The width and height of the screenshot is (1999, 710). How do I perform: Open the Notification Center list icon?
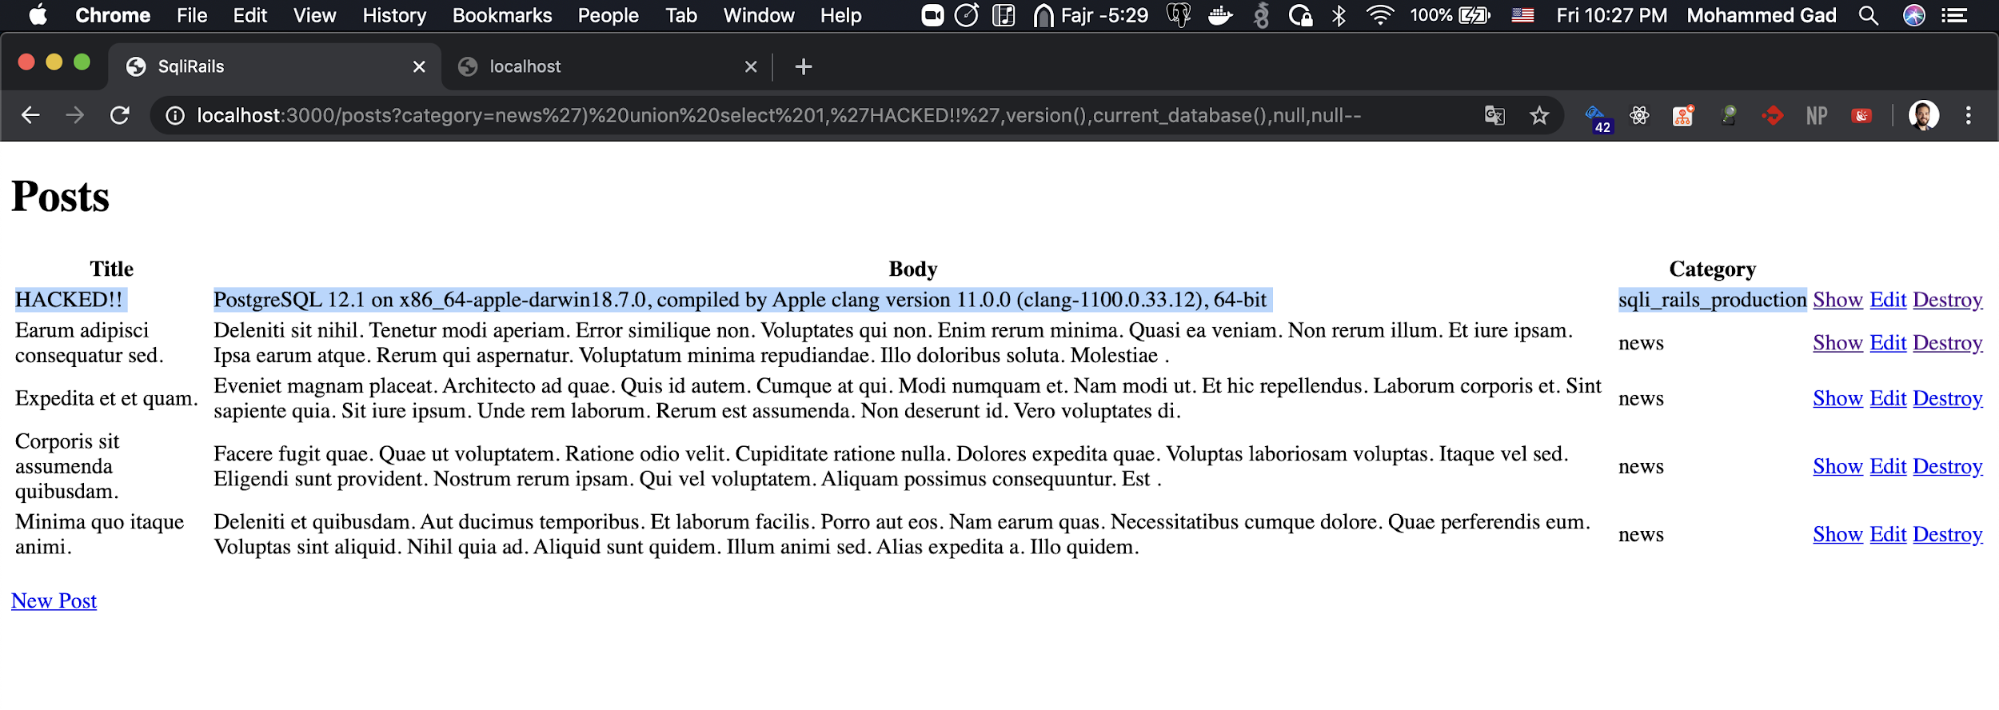point(1954,15)
